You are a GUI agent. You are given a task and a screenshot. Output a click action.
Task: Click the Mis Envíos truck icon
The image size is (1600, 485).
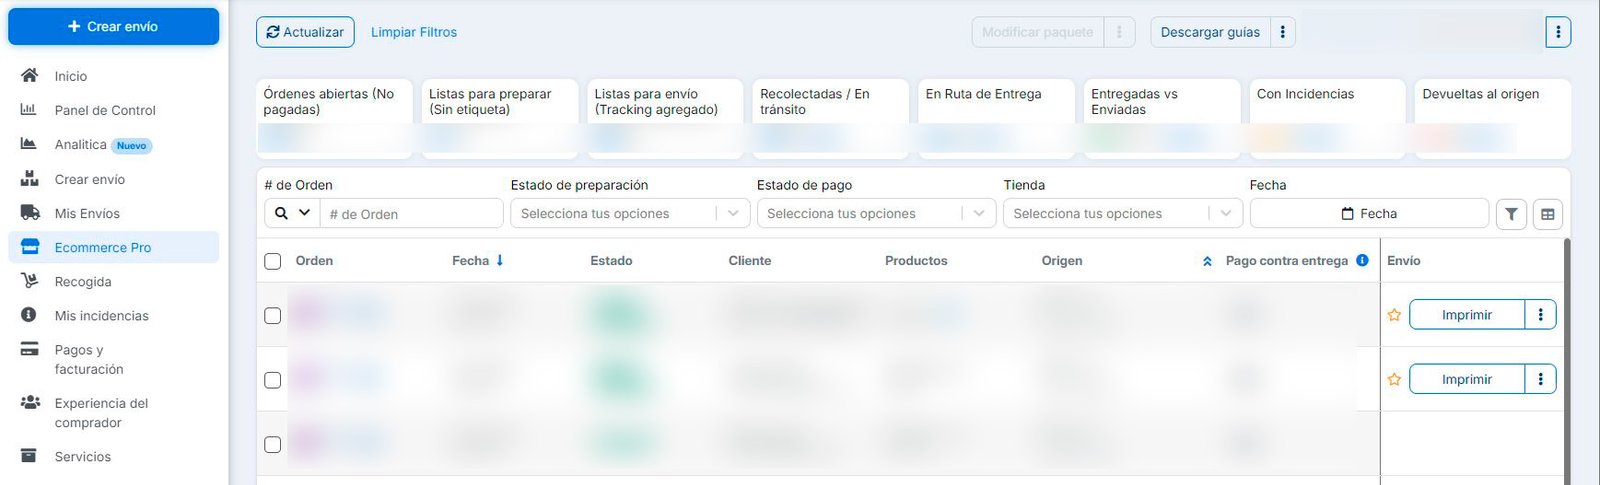point(29,213)
